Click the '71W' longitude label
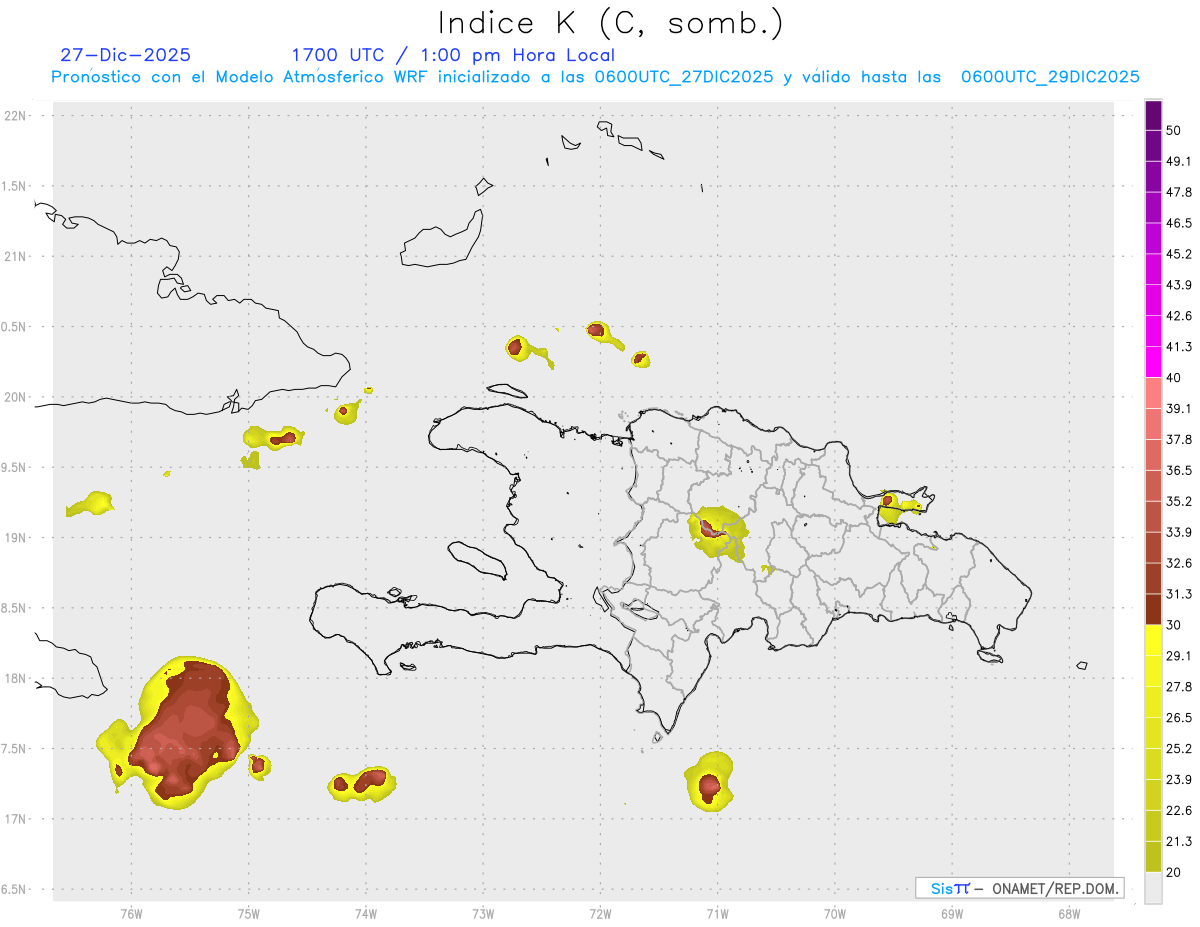The height and width of the screenshot is (927, 1200). tap(717, 914)
